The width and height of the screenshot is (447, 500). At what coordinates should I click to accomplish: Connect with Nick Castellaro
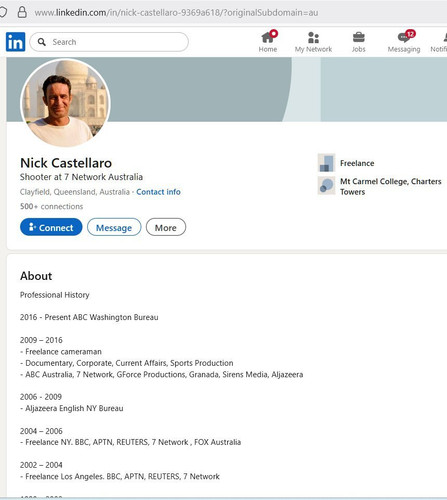[51, 227]
